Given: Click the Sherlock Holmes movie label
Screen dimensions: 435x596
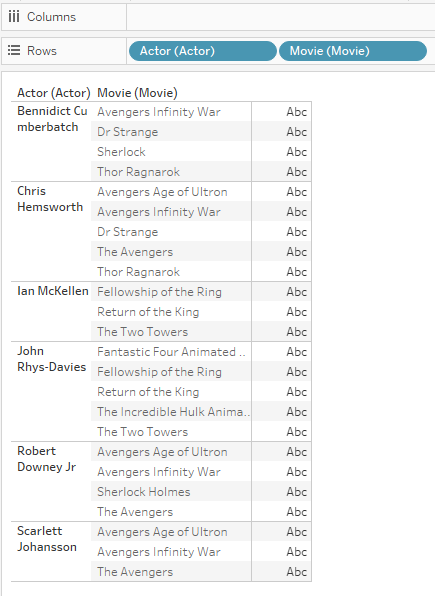Looking at the screenshot, I should click(143, 491).
